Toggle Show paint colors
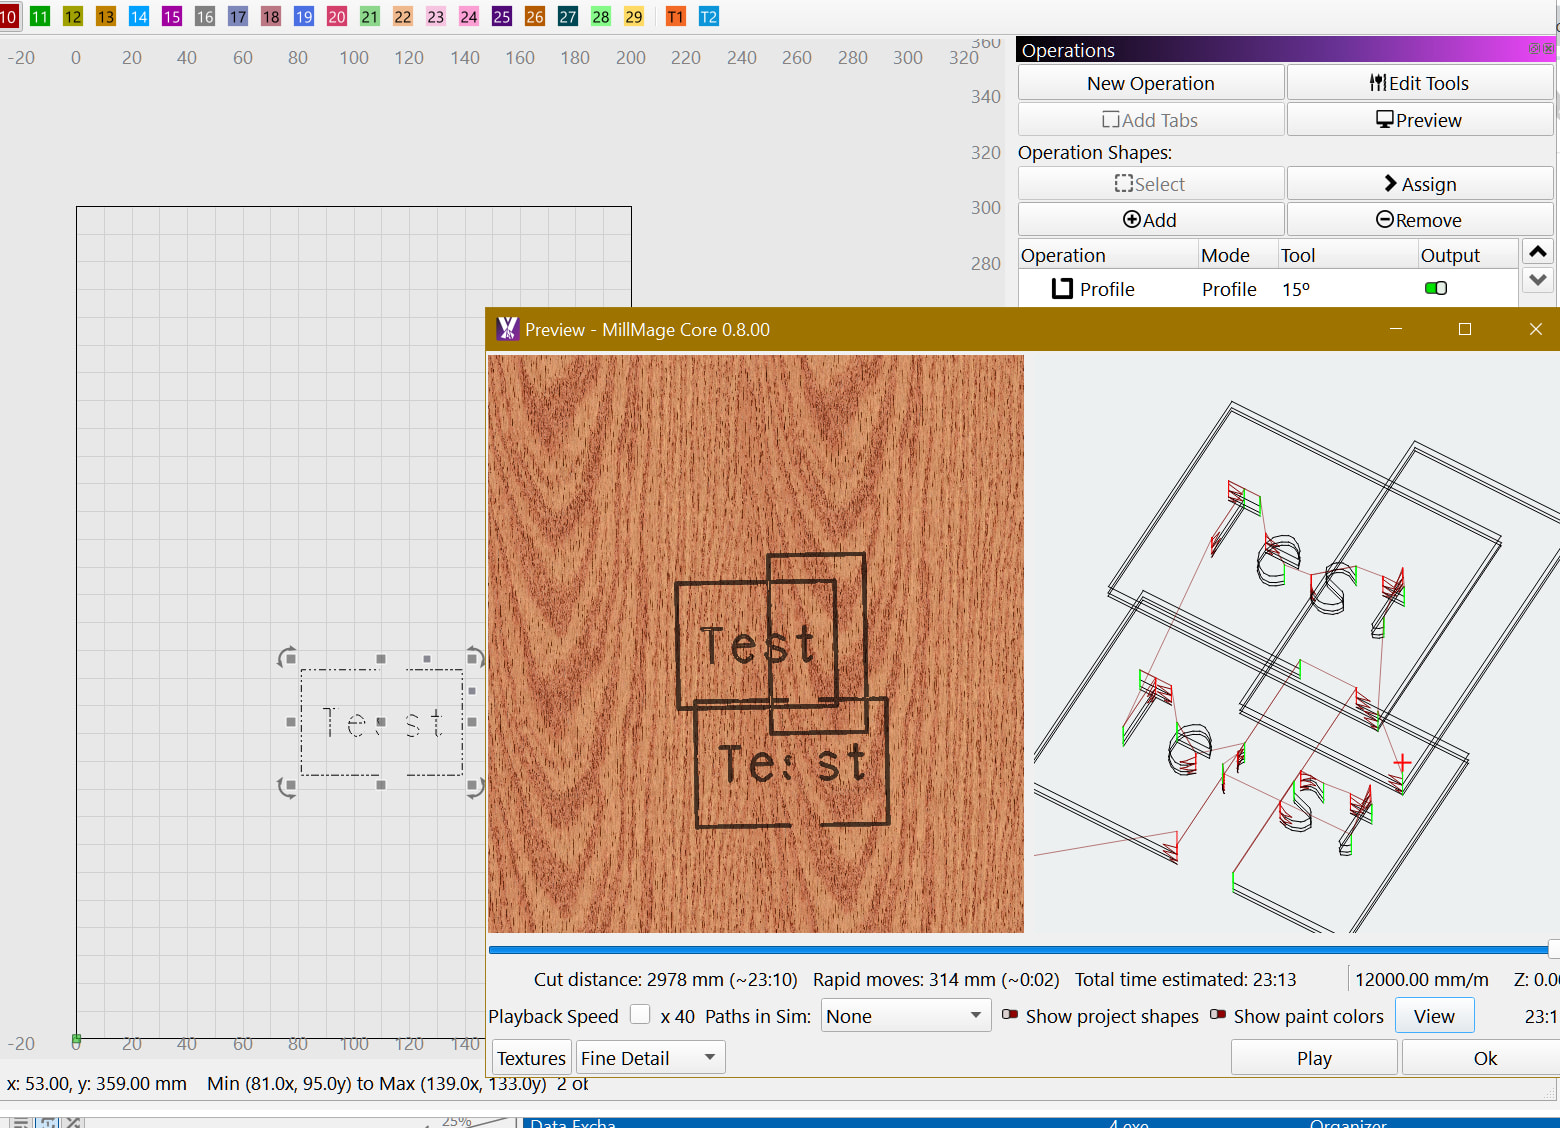Image resolution: width=1560 pixels, height=1128 pixels. (x=1218, y=1015)
